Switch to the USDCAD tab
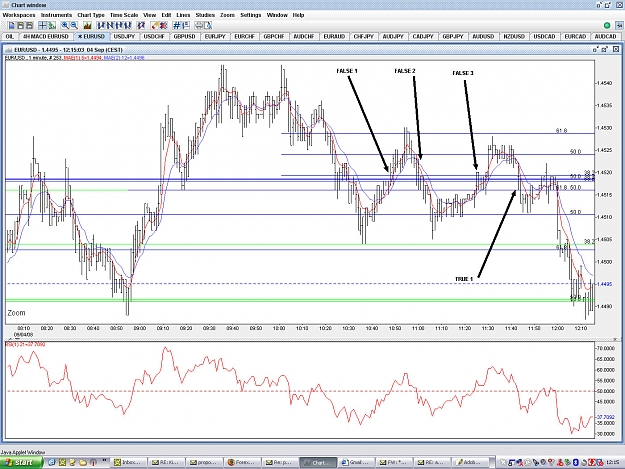The height and width of the screenshot is (469, 625). 544,36
